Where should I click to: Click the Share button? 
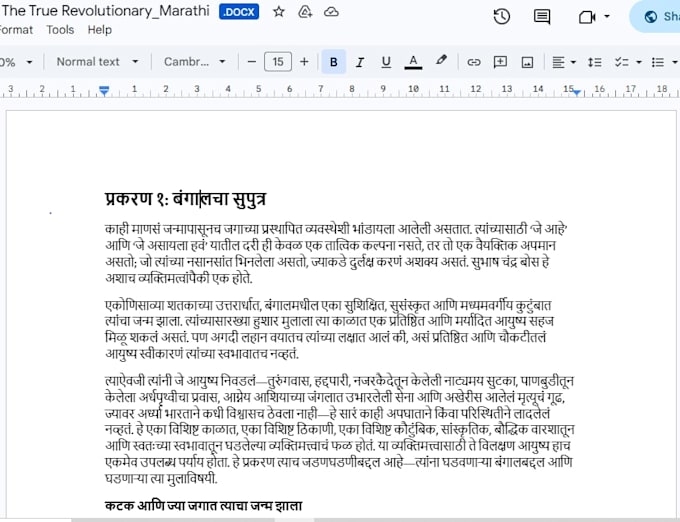tap(656, 16)
